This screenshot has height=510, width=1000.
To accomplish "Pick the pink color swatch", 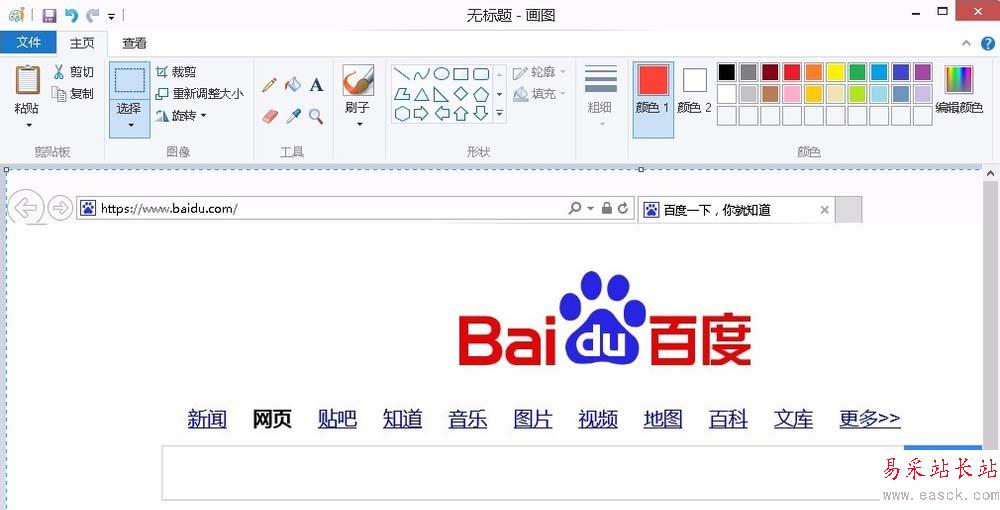I will click(x=792, y=94).
